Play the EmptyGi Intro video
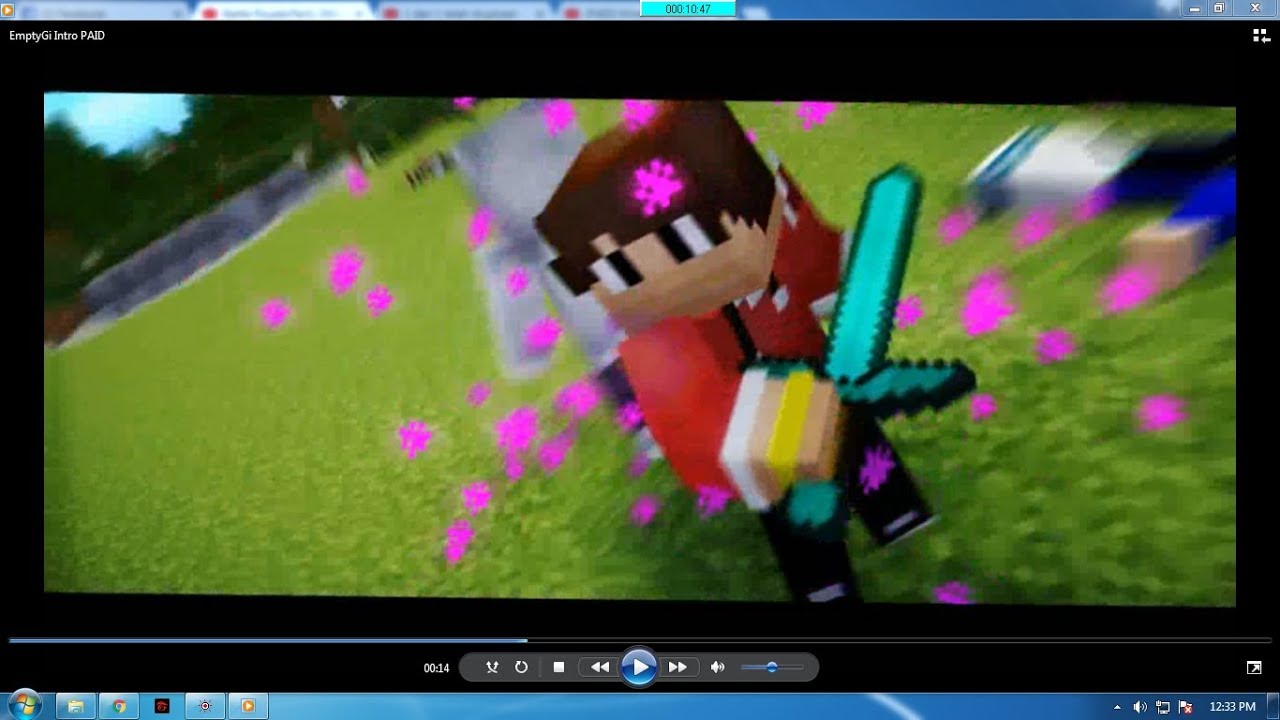 pyautogui.click(x=638, y=667)
